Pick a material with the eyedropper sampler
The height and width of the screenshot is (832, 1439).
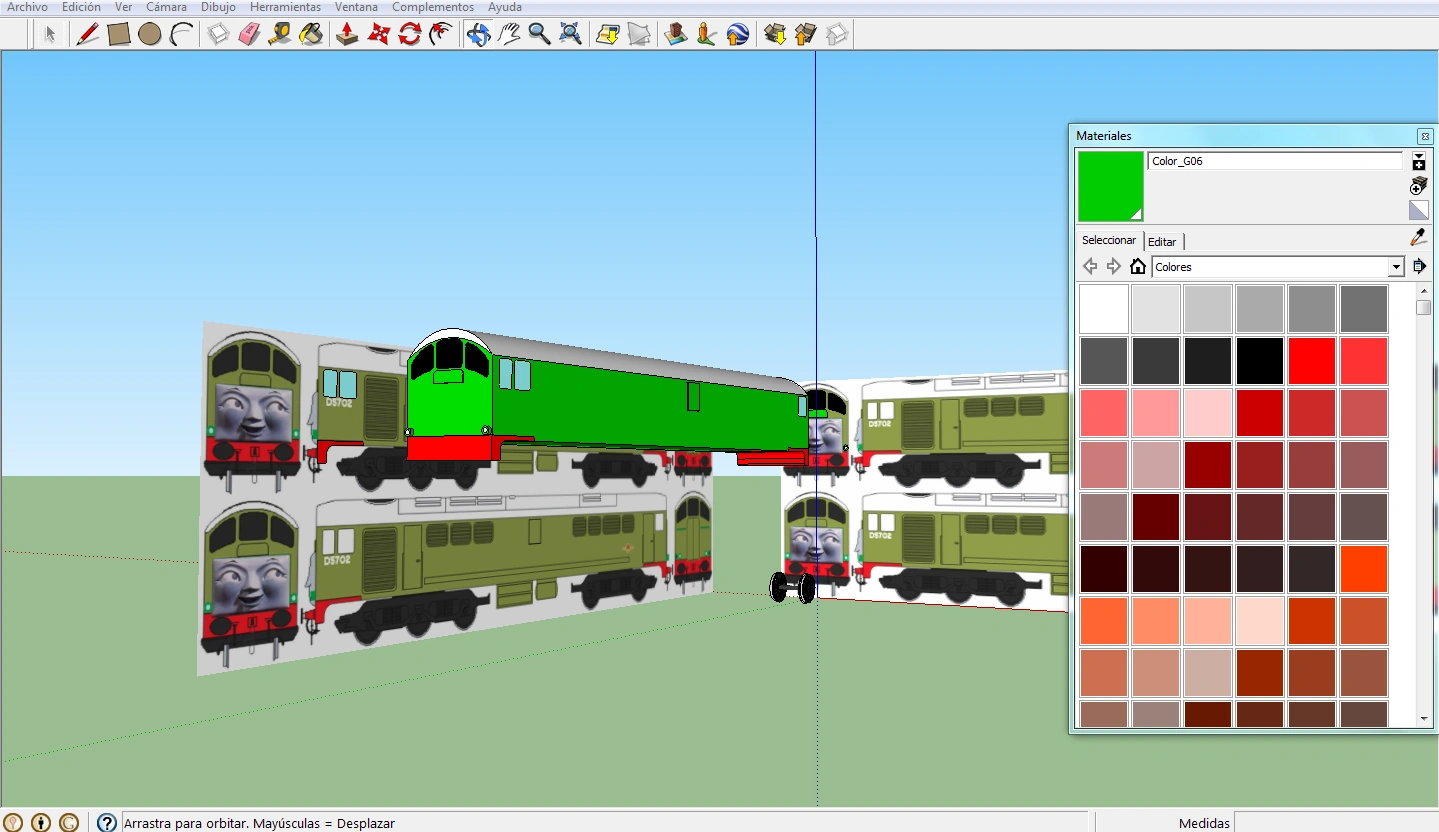1417,237
